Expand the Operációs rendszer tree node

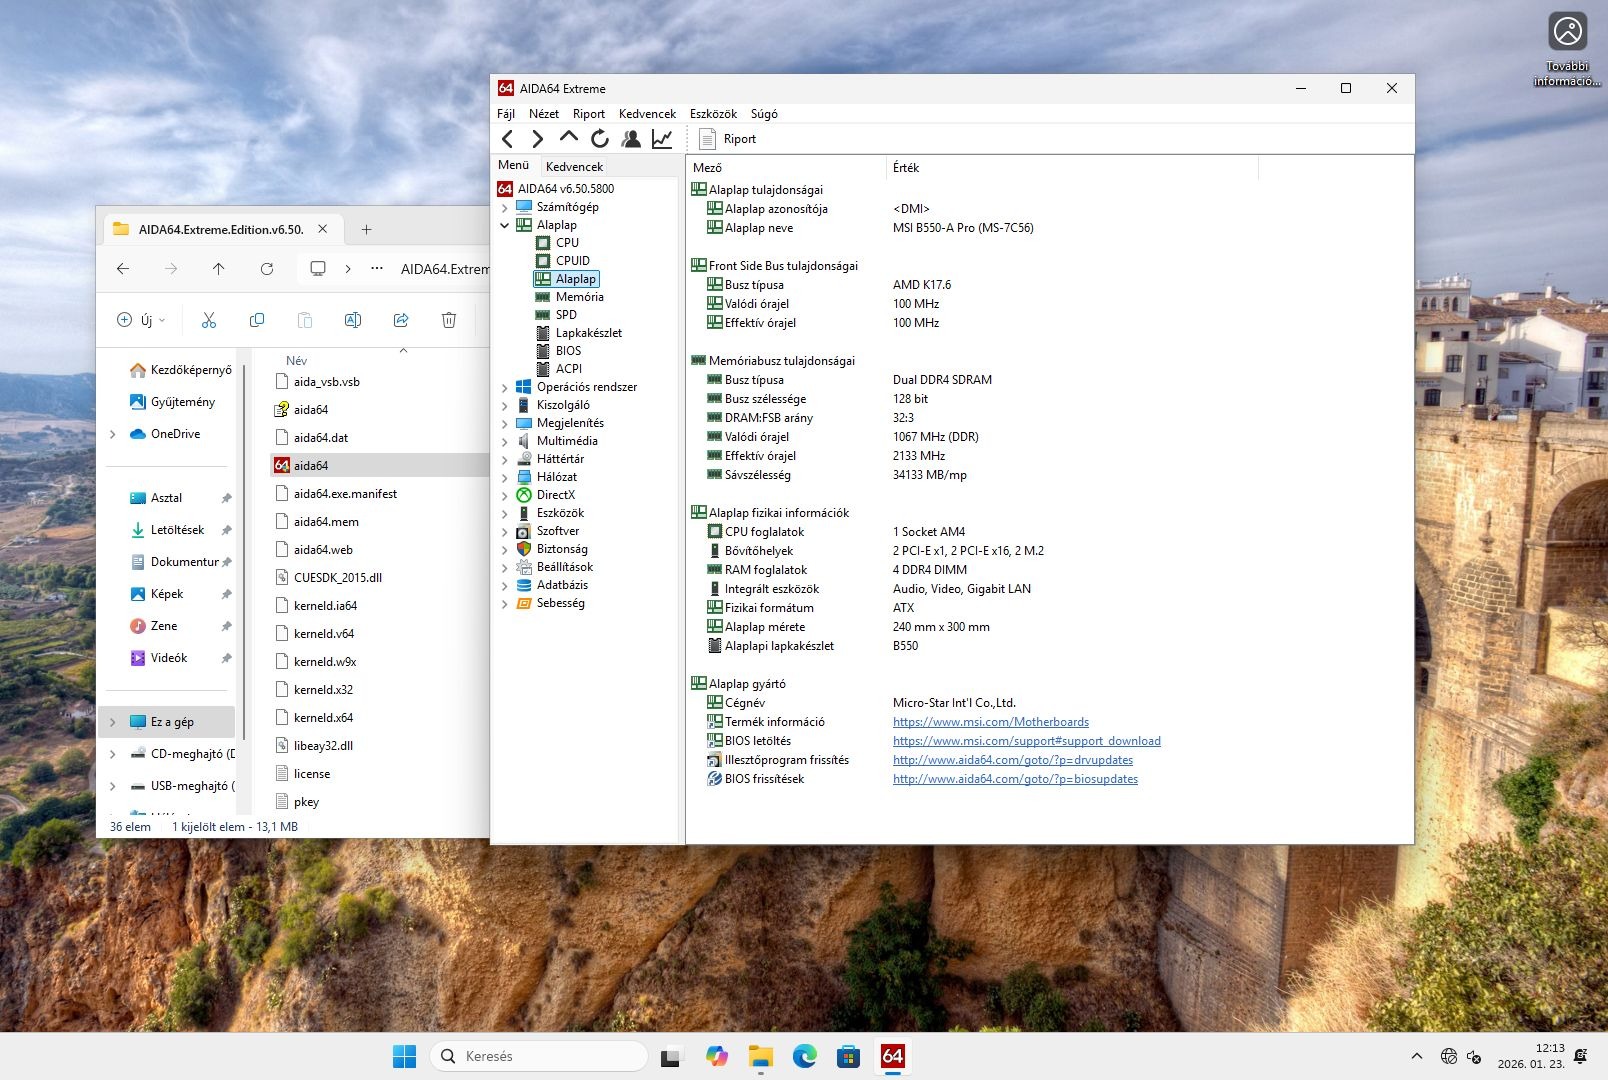505,387
